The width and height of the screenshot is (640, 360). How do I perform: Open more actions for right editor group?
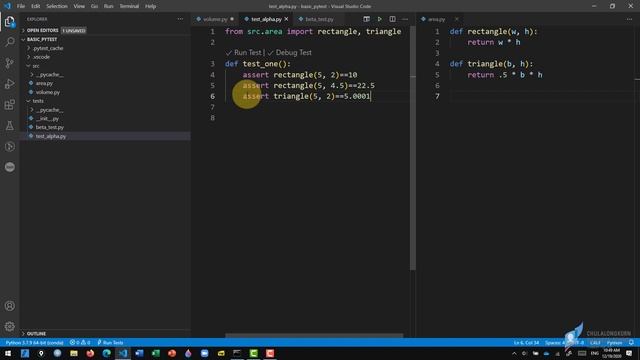pyautogui.click(x=629, y=19)
